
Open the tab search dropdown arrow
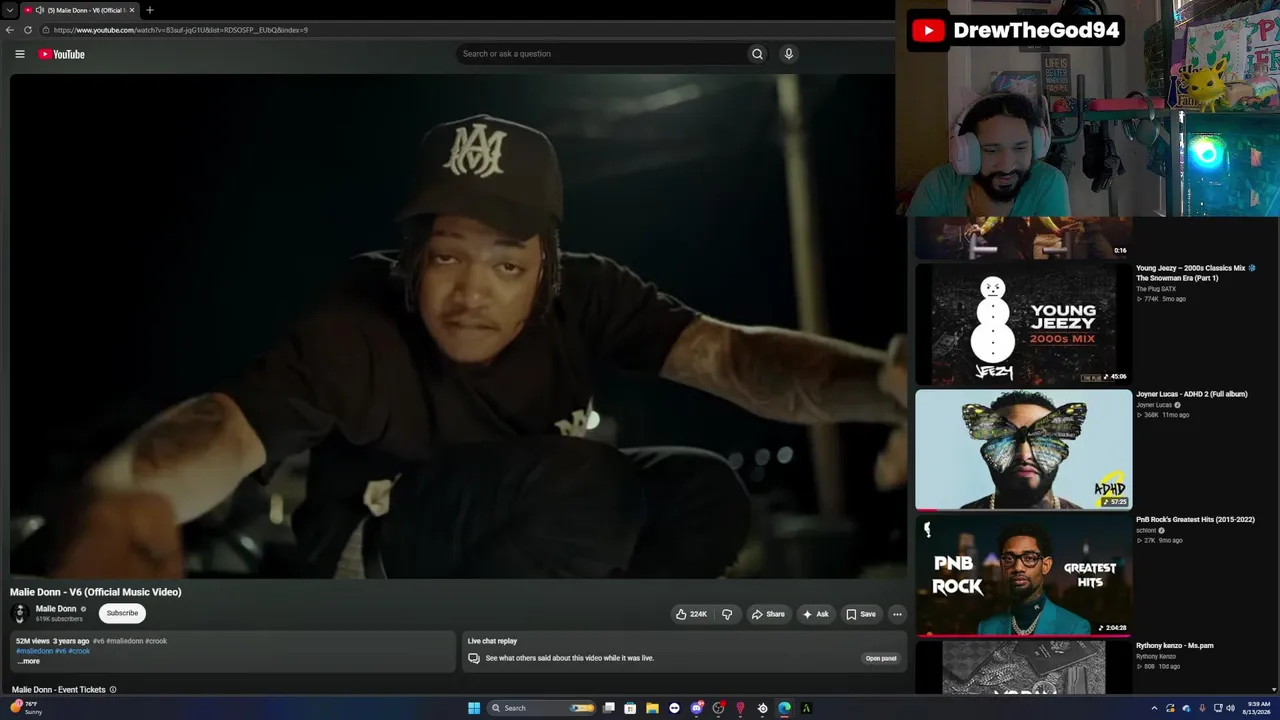(x=10, y=10)
